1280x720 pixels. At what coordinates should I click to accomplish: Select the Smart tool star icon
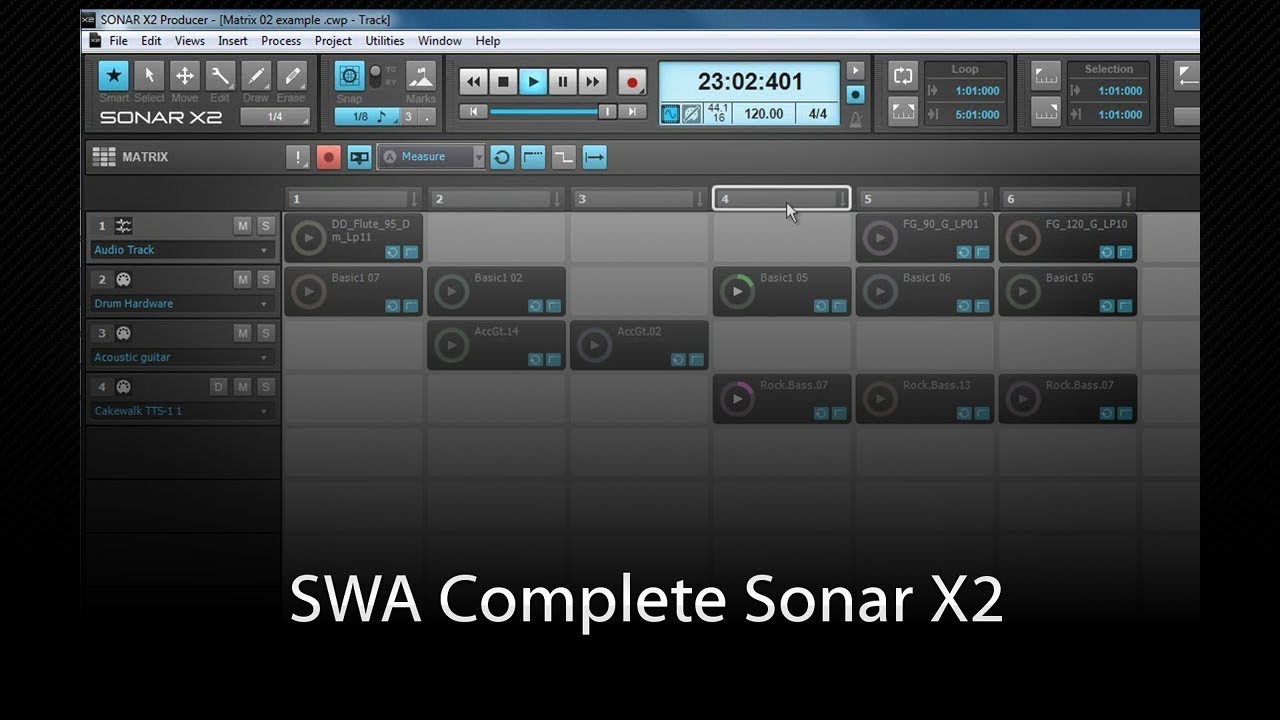113,76
